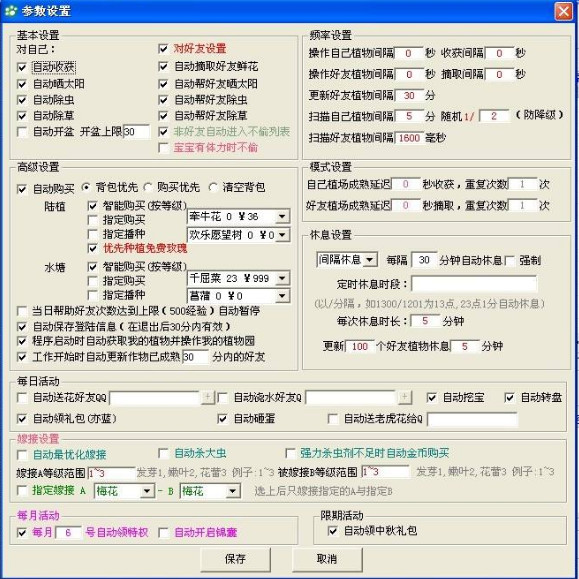
Task: Click plus button beside 自动送花好友QQ field
Action: (208, 398)
